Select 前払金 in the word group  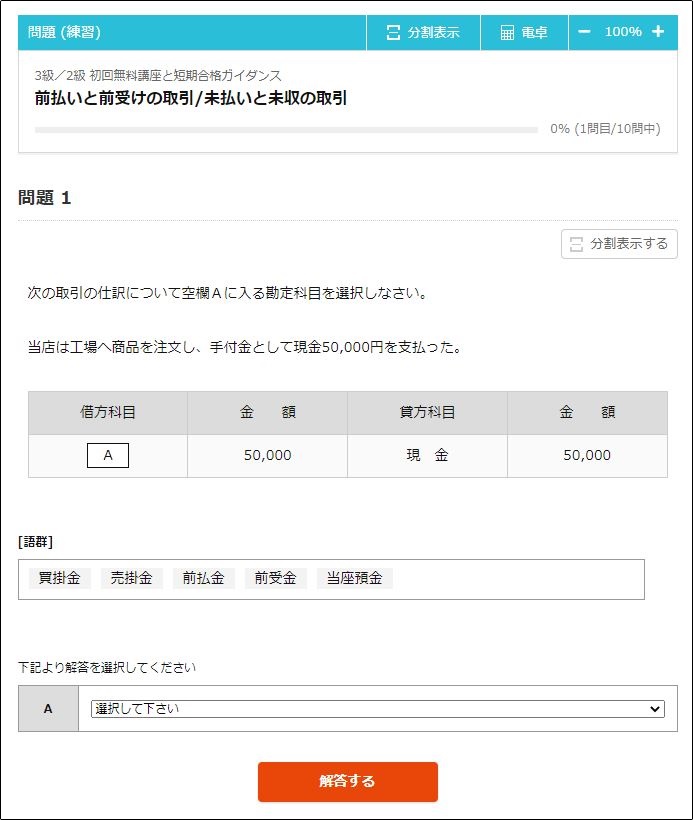[x=203, y=578]
